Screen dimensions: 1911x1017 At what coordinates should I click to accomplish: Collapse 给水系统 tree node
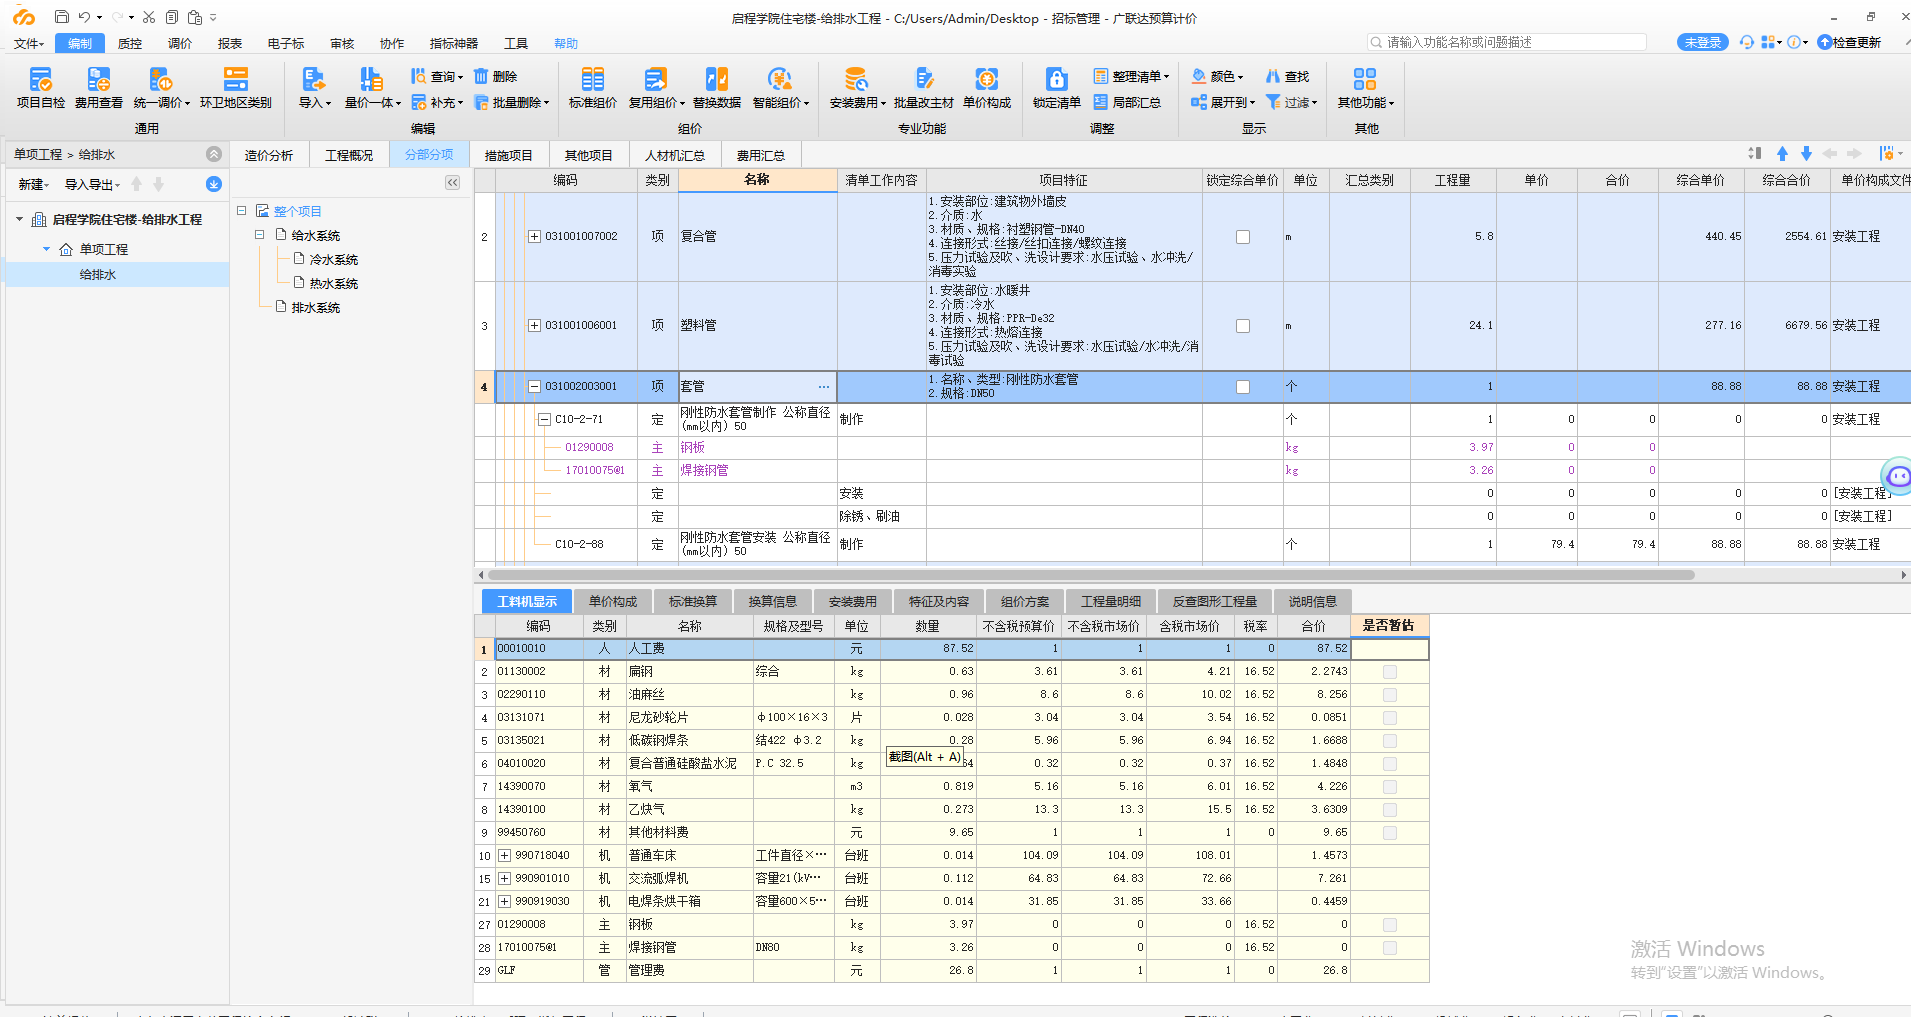pyautogui.click(x=259, y=235)
